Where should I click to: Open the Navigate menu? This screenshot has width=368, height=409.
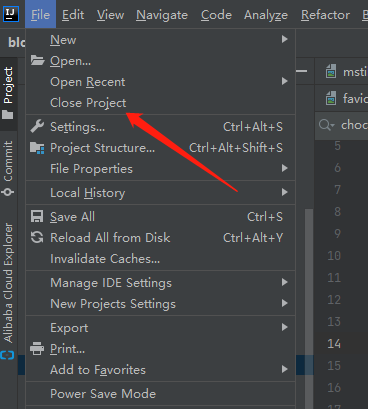coord(162,15)
